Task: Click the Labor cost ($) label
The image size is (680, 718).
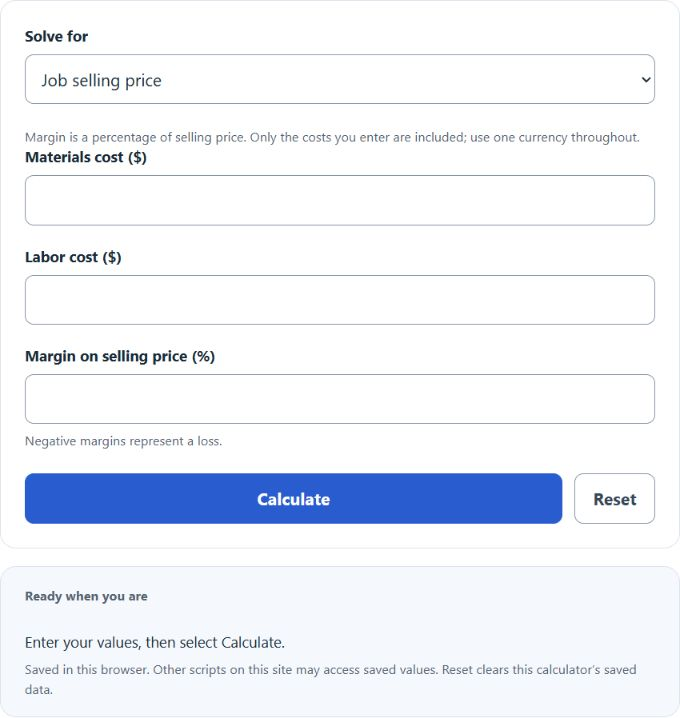Action: tap(73, 257)
